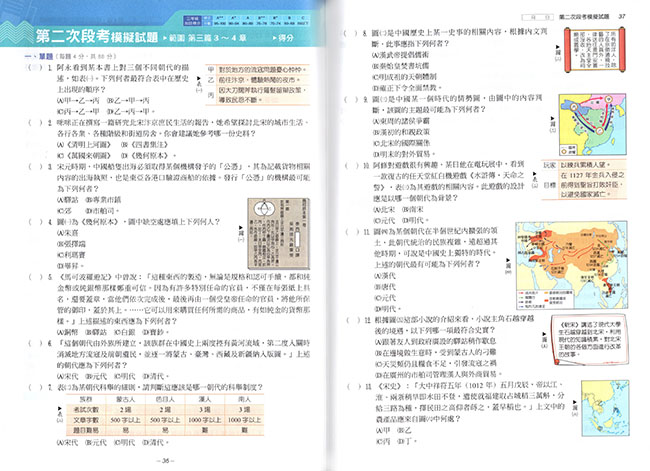The image size is (650, 471).
Task: Click the 考試次數 row label in the table
Action: point(86,409)
